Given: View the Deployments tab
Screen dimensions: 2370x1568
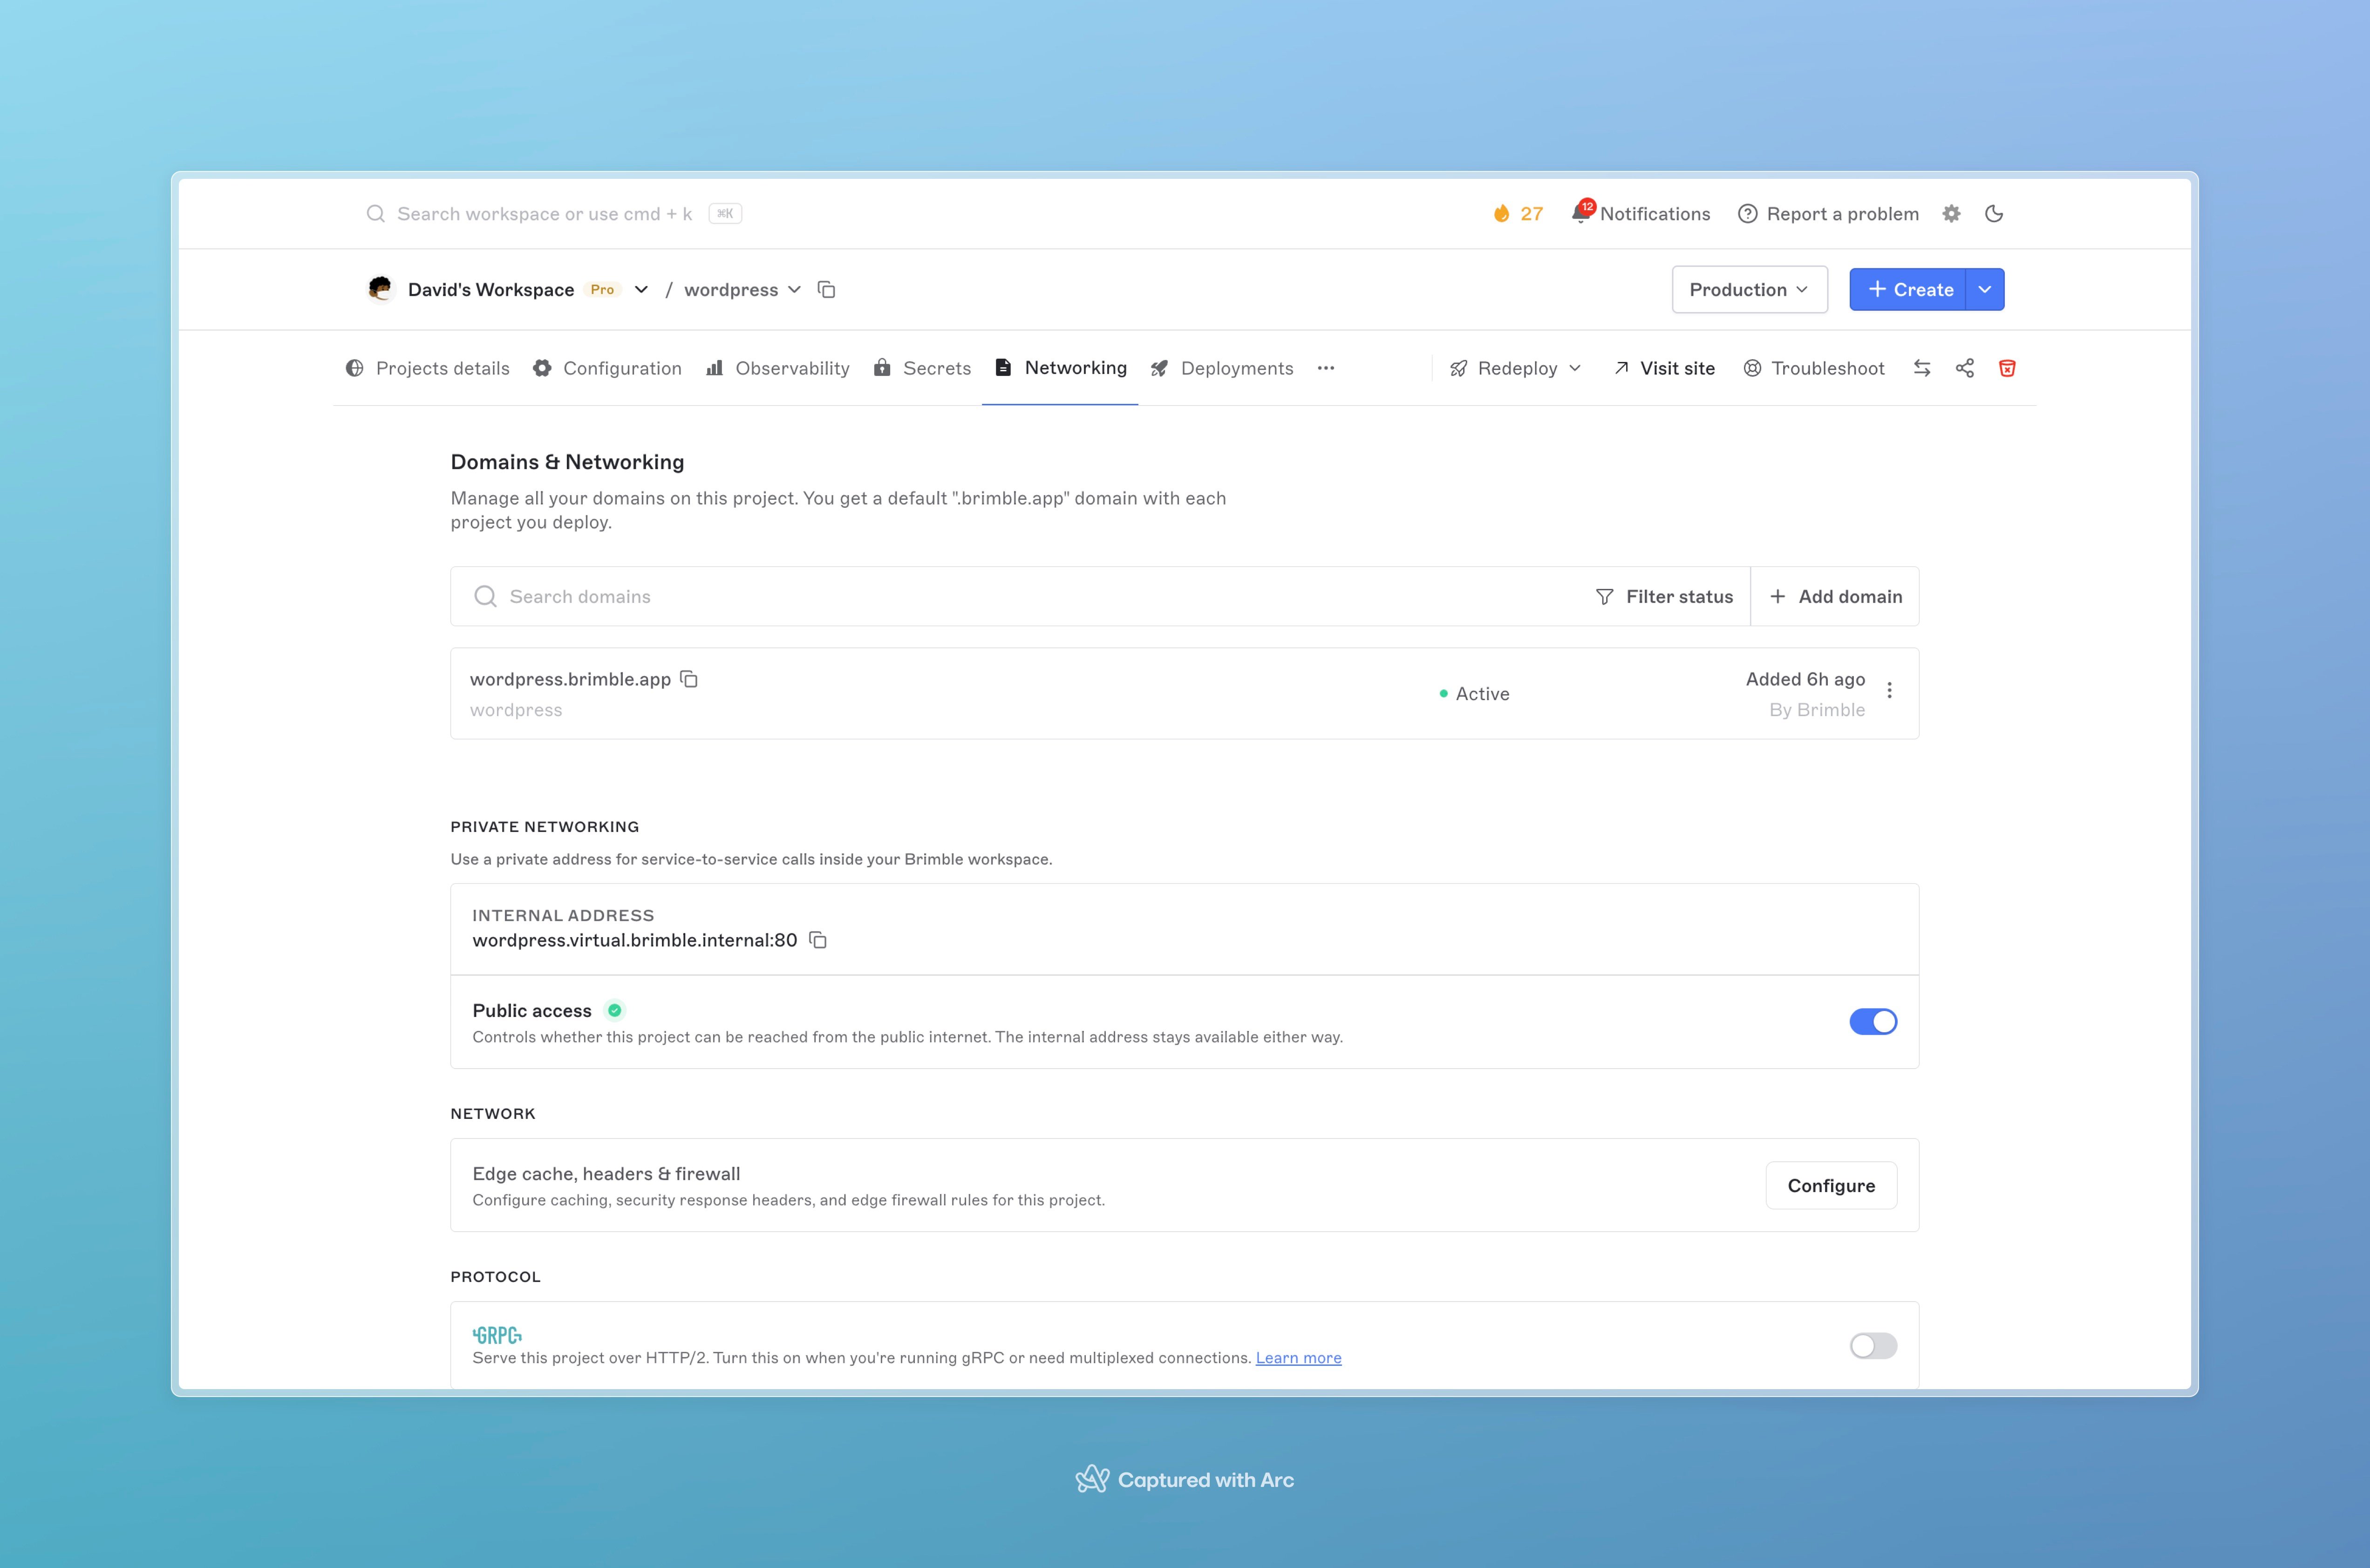Looking at the screenshot, I should (1222, 368).
